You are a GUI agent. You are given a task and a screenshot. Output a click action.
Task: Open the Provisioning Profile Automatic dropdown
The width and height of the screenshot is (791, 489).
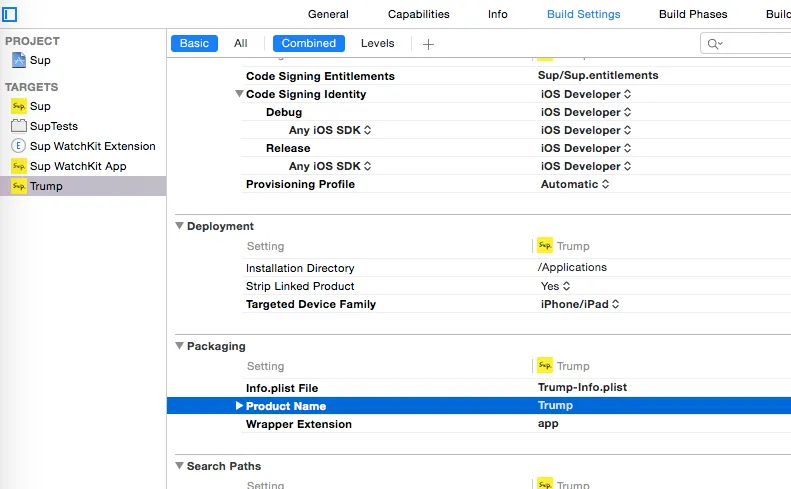pyautogui.click(x=576, y=184)
